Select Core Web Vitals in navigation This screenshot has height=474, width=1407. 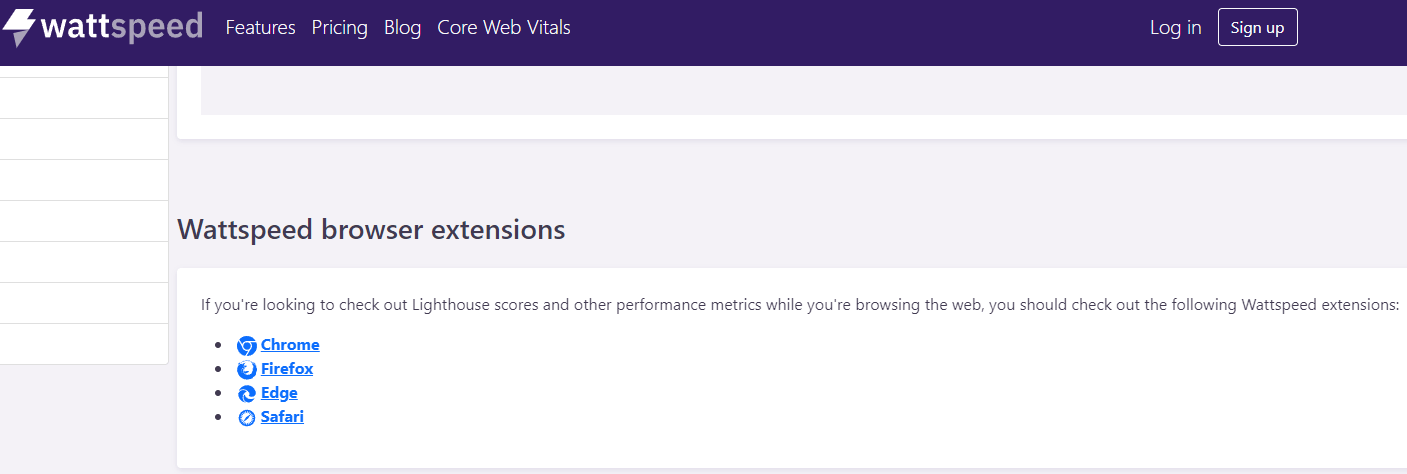[504, 28]
